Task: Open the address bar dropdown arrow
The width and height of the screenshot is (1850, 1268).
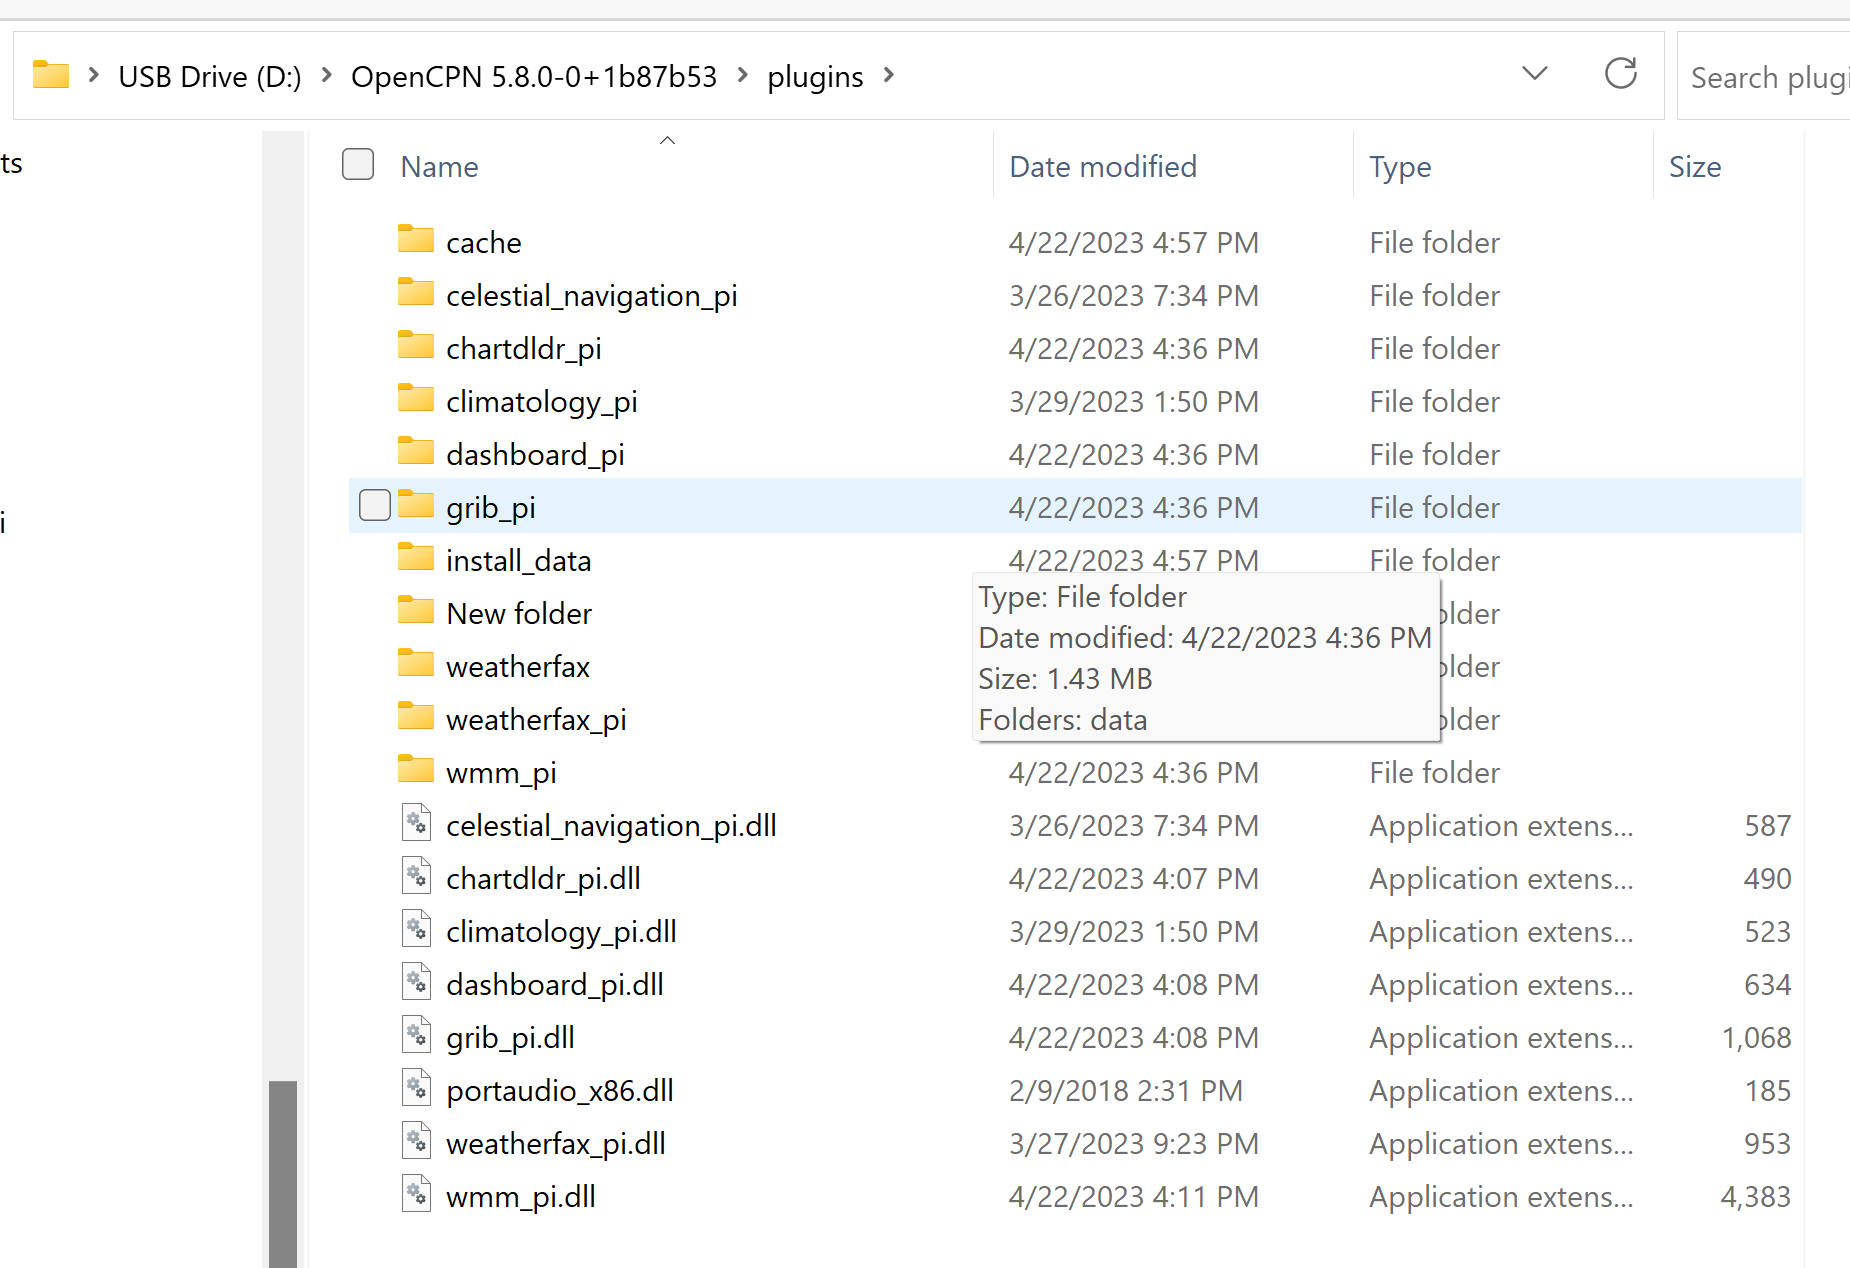Action: [x=1535, y=74]
